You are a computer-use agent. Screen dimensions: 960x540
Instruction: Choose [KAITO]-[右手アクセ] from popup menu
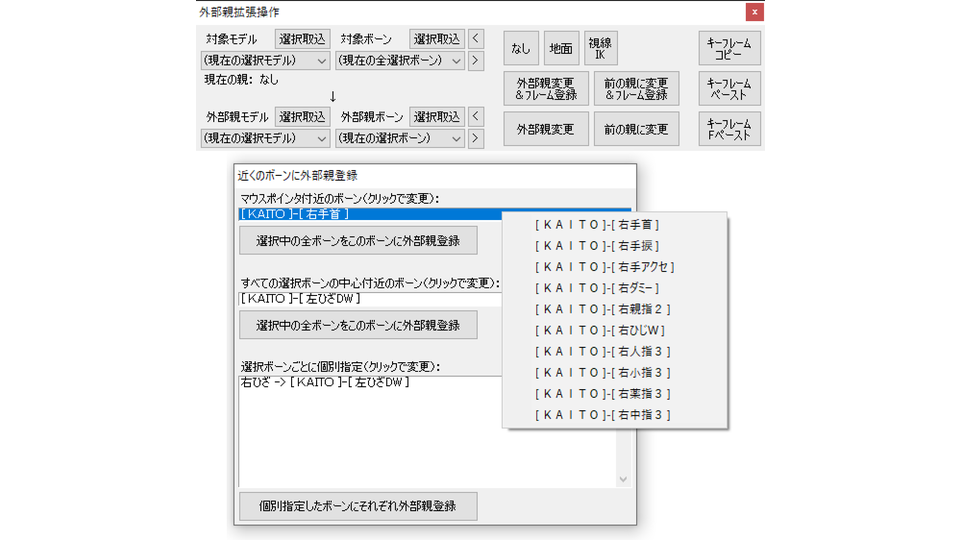point(615,267)
